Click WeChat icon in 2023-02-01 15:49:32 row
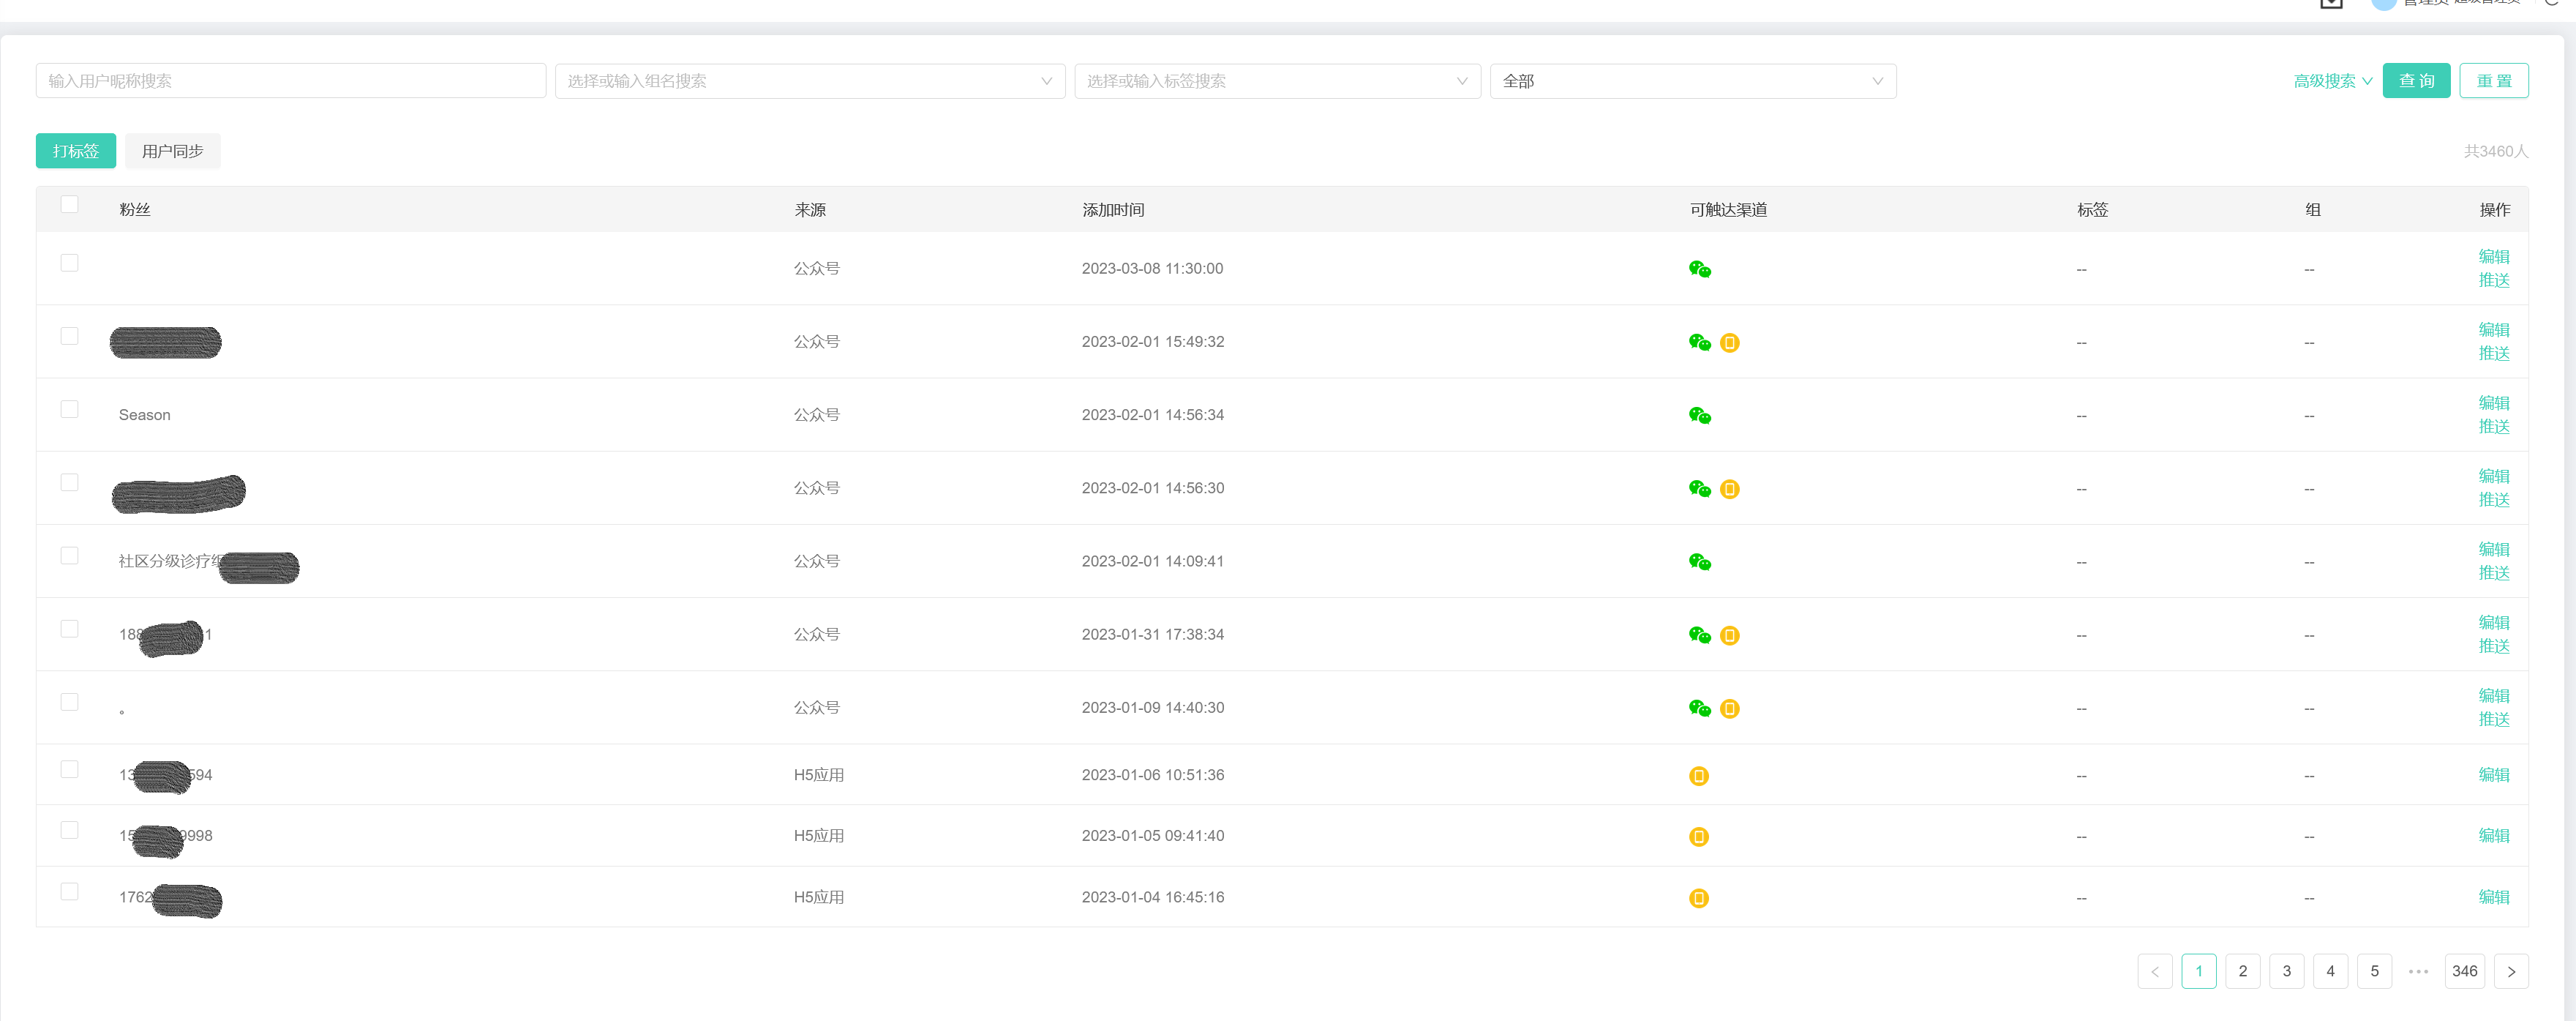The width and height of the screenshot is (2576, 1021). 1699,342
